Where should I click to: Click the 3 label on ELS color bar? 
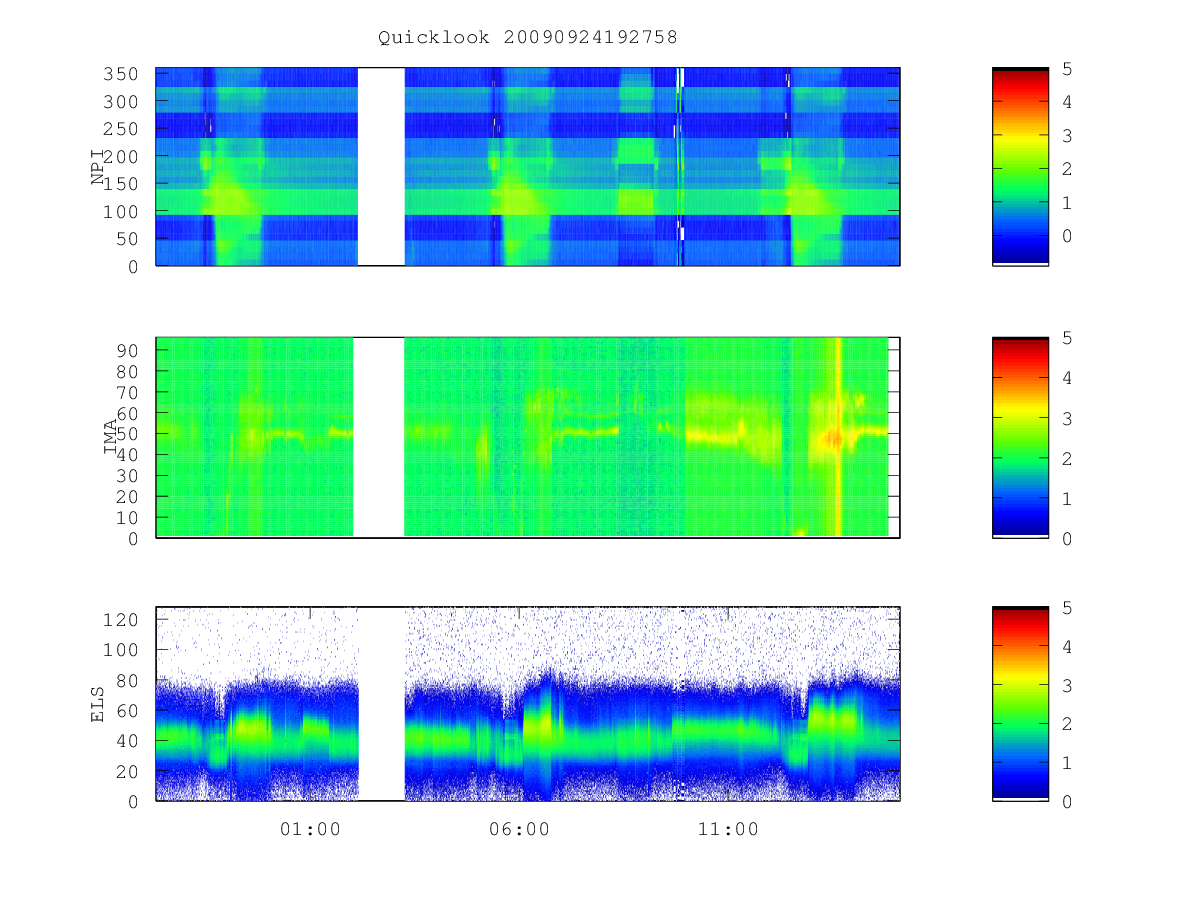pos(1067,685)
